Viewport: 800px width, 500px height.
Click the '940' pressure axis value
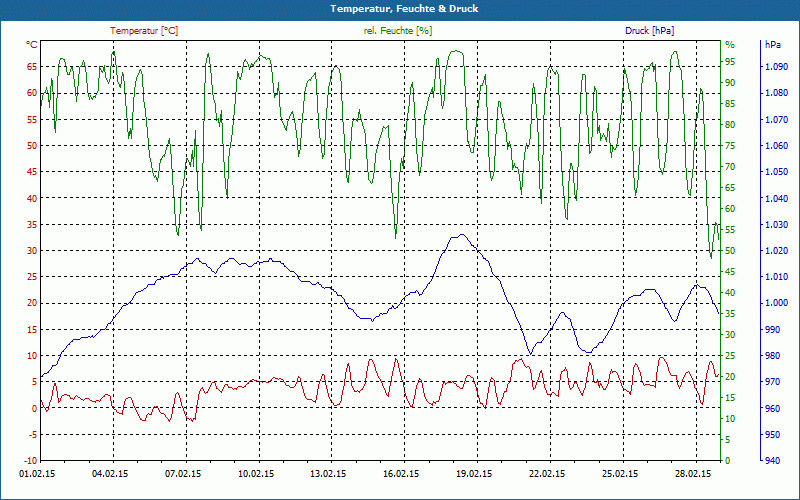coord(773,461)
